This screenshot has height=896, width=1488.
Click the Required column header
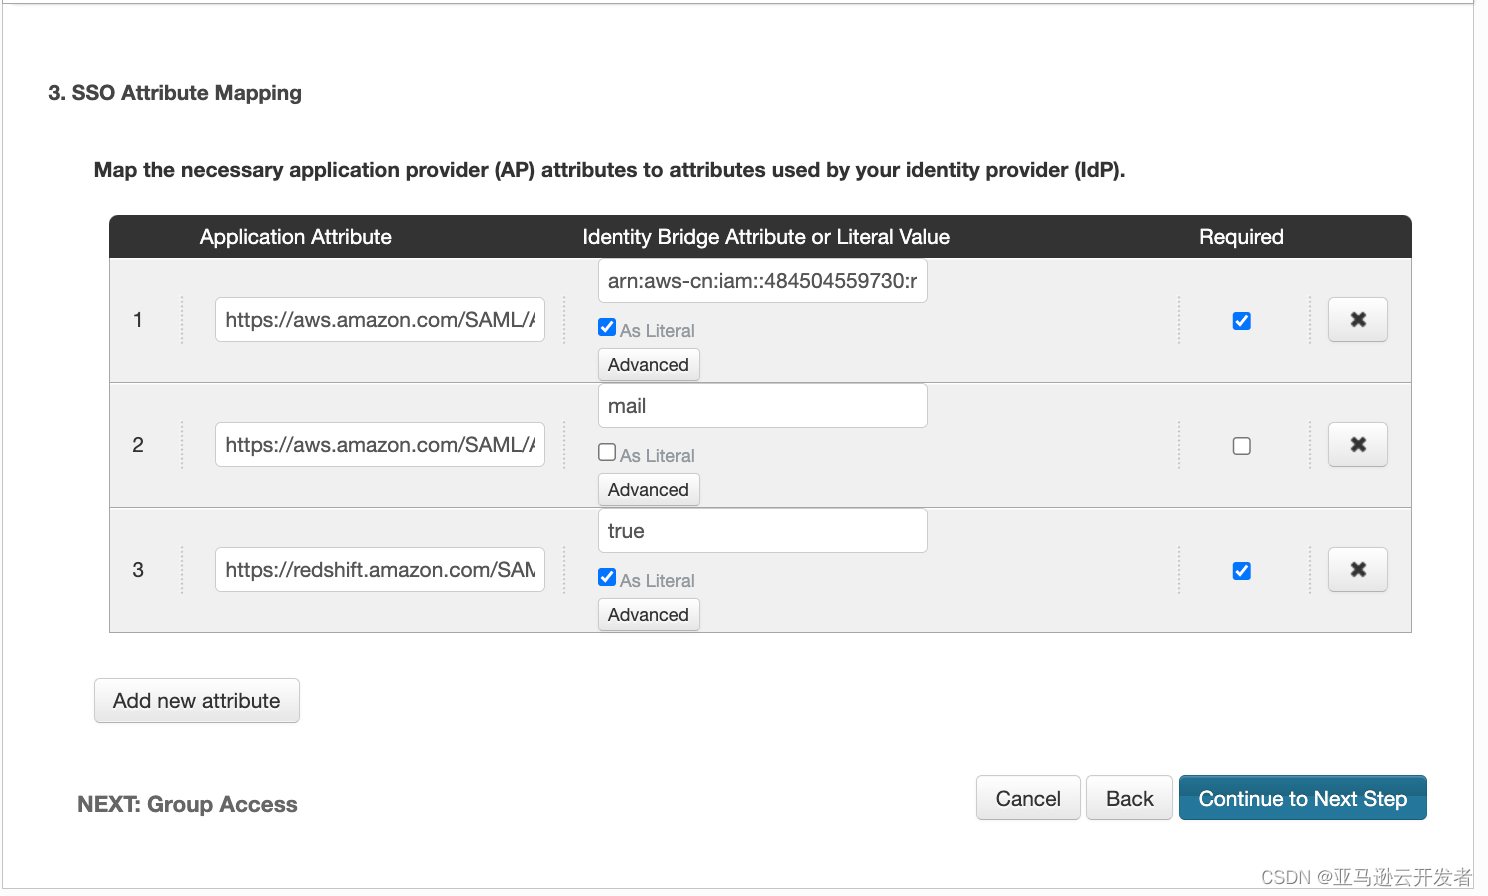click(1241, 237)
